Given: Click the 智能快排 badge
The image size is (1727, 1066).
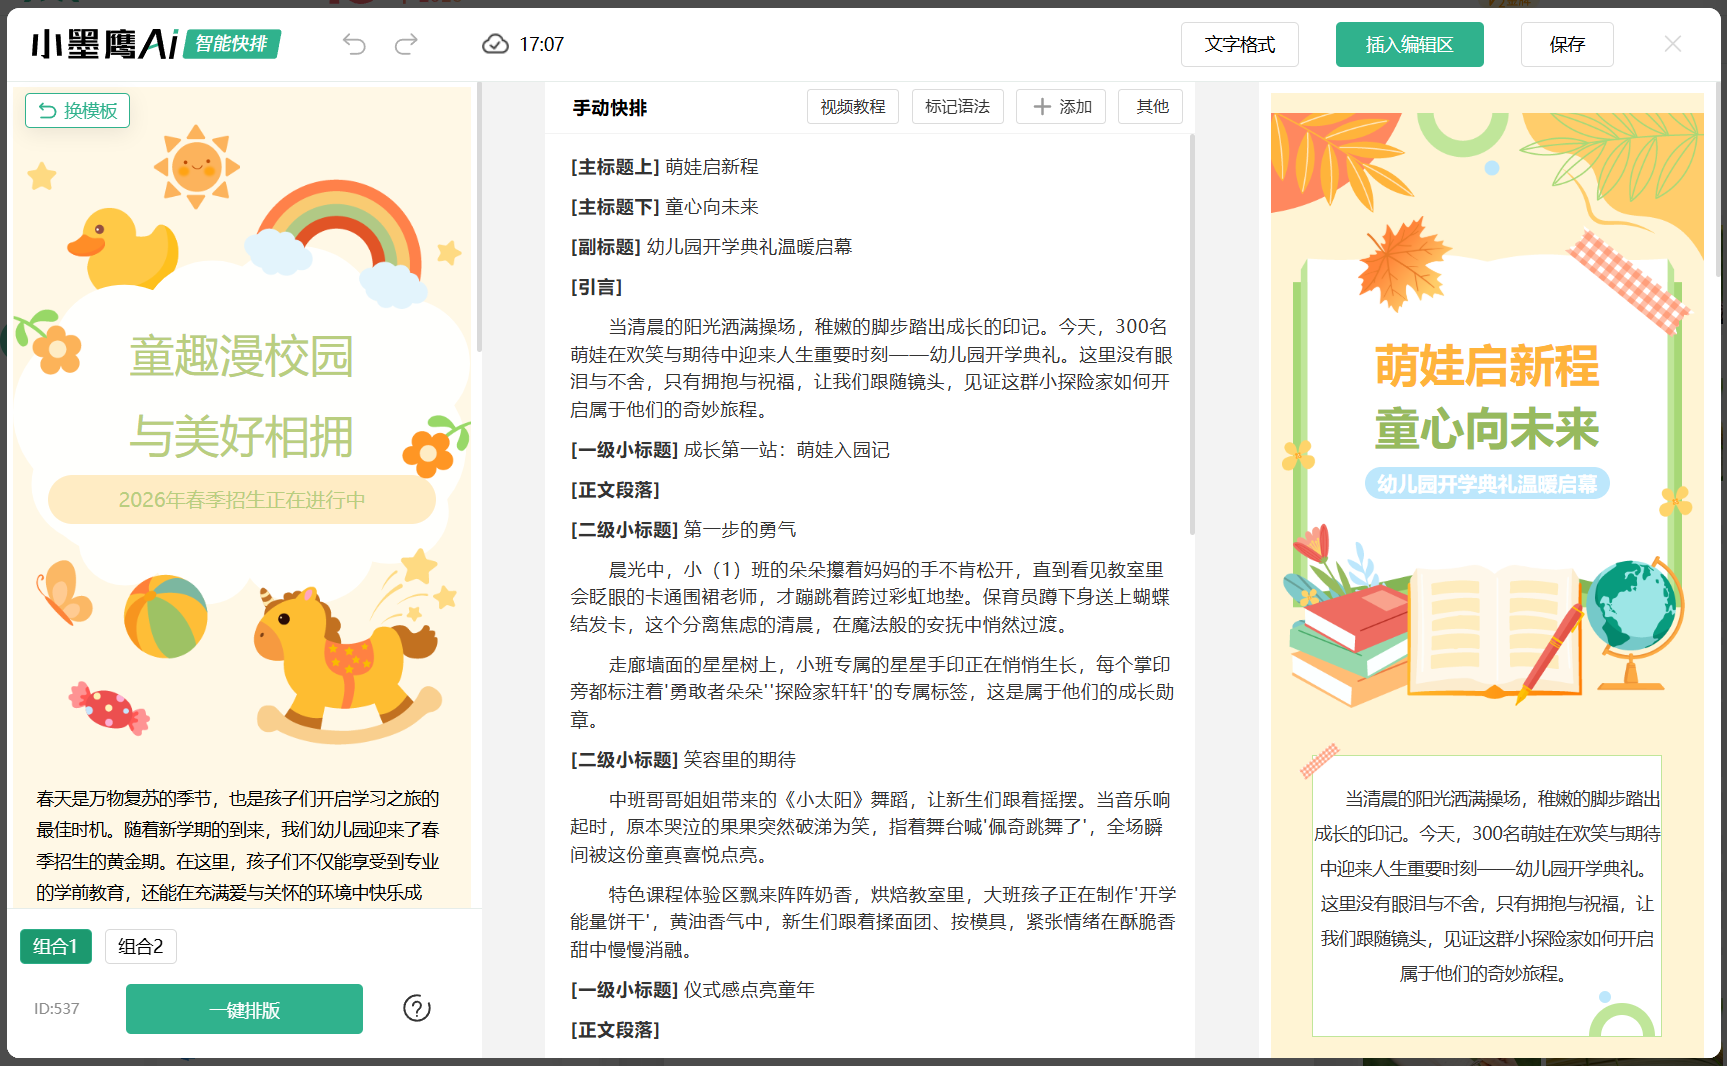Looking at the screenshot, I should click(x=232, y=44).
